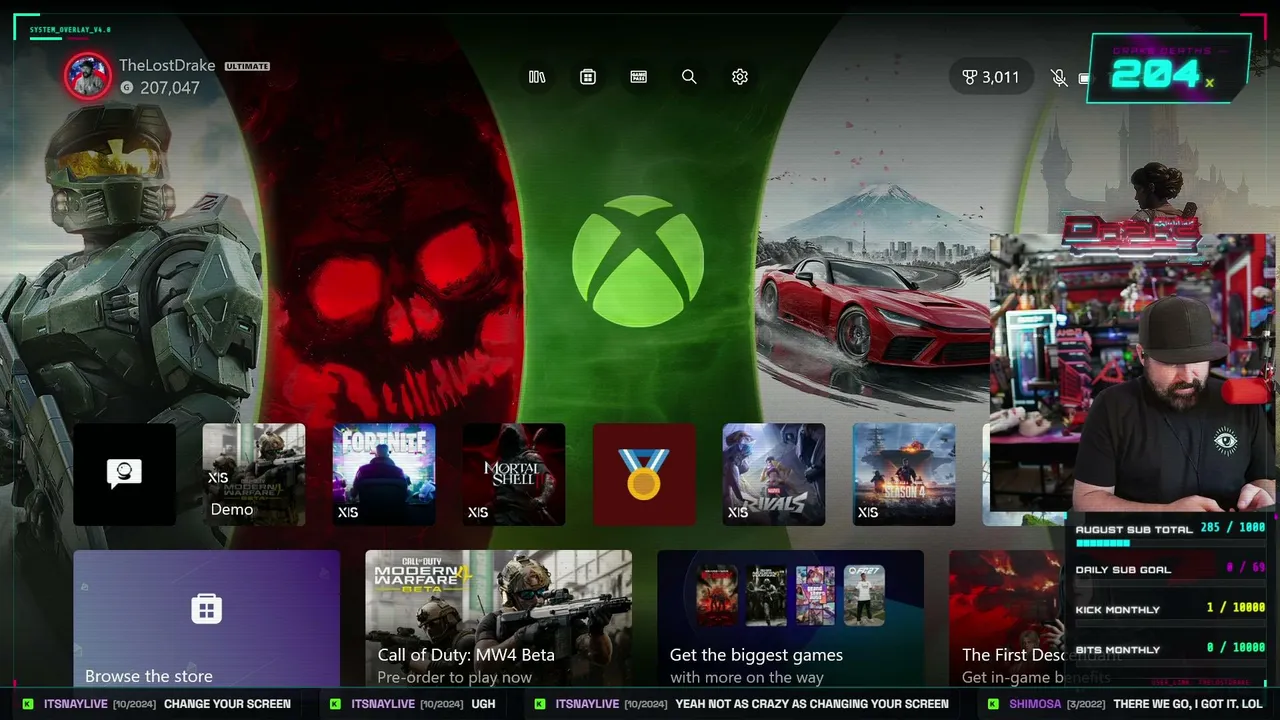
Task: Click the SHIMOSA username in ticker
Action: click(1037, 704)
